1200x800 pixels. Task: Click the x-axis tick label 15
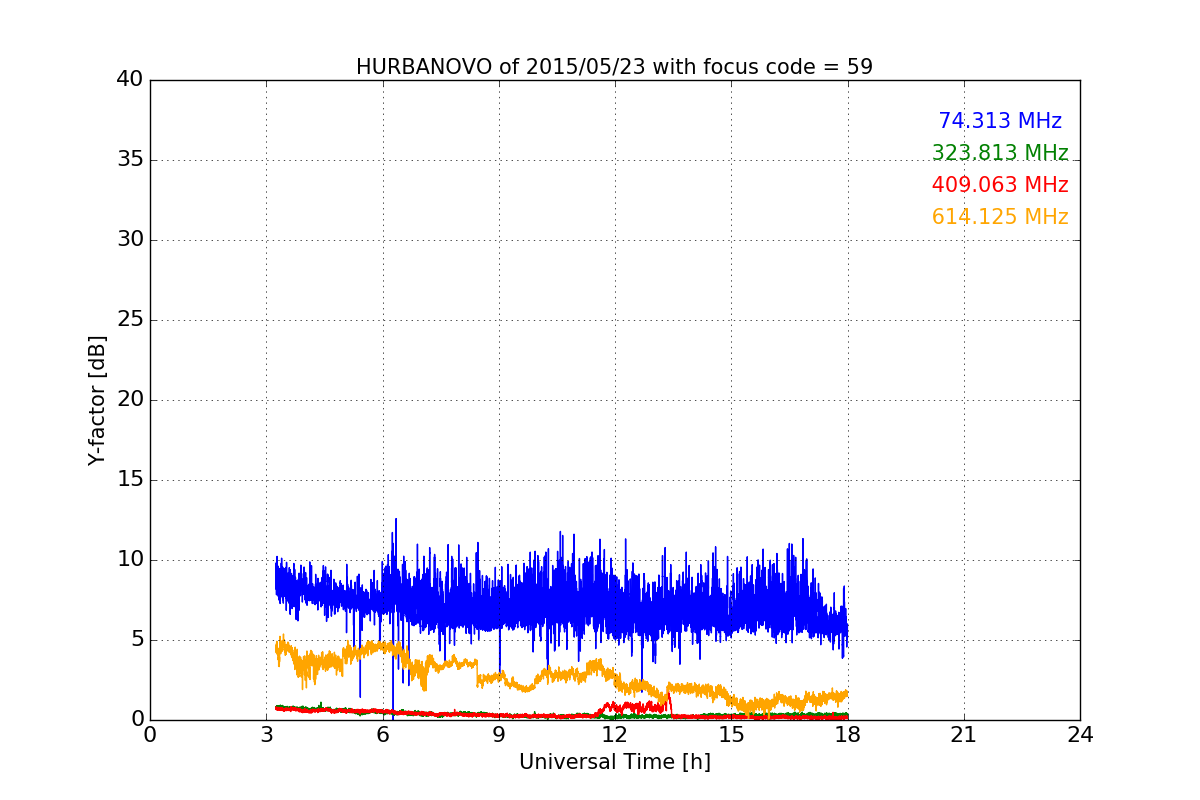point(731,734)
